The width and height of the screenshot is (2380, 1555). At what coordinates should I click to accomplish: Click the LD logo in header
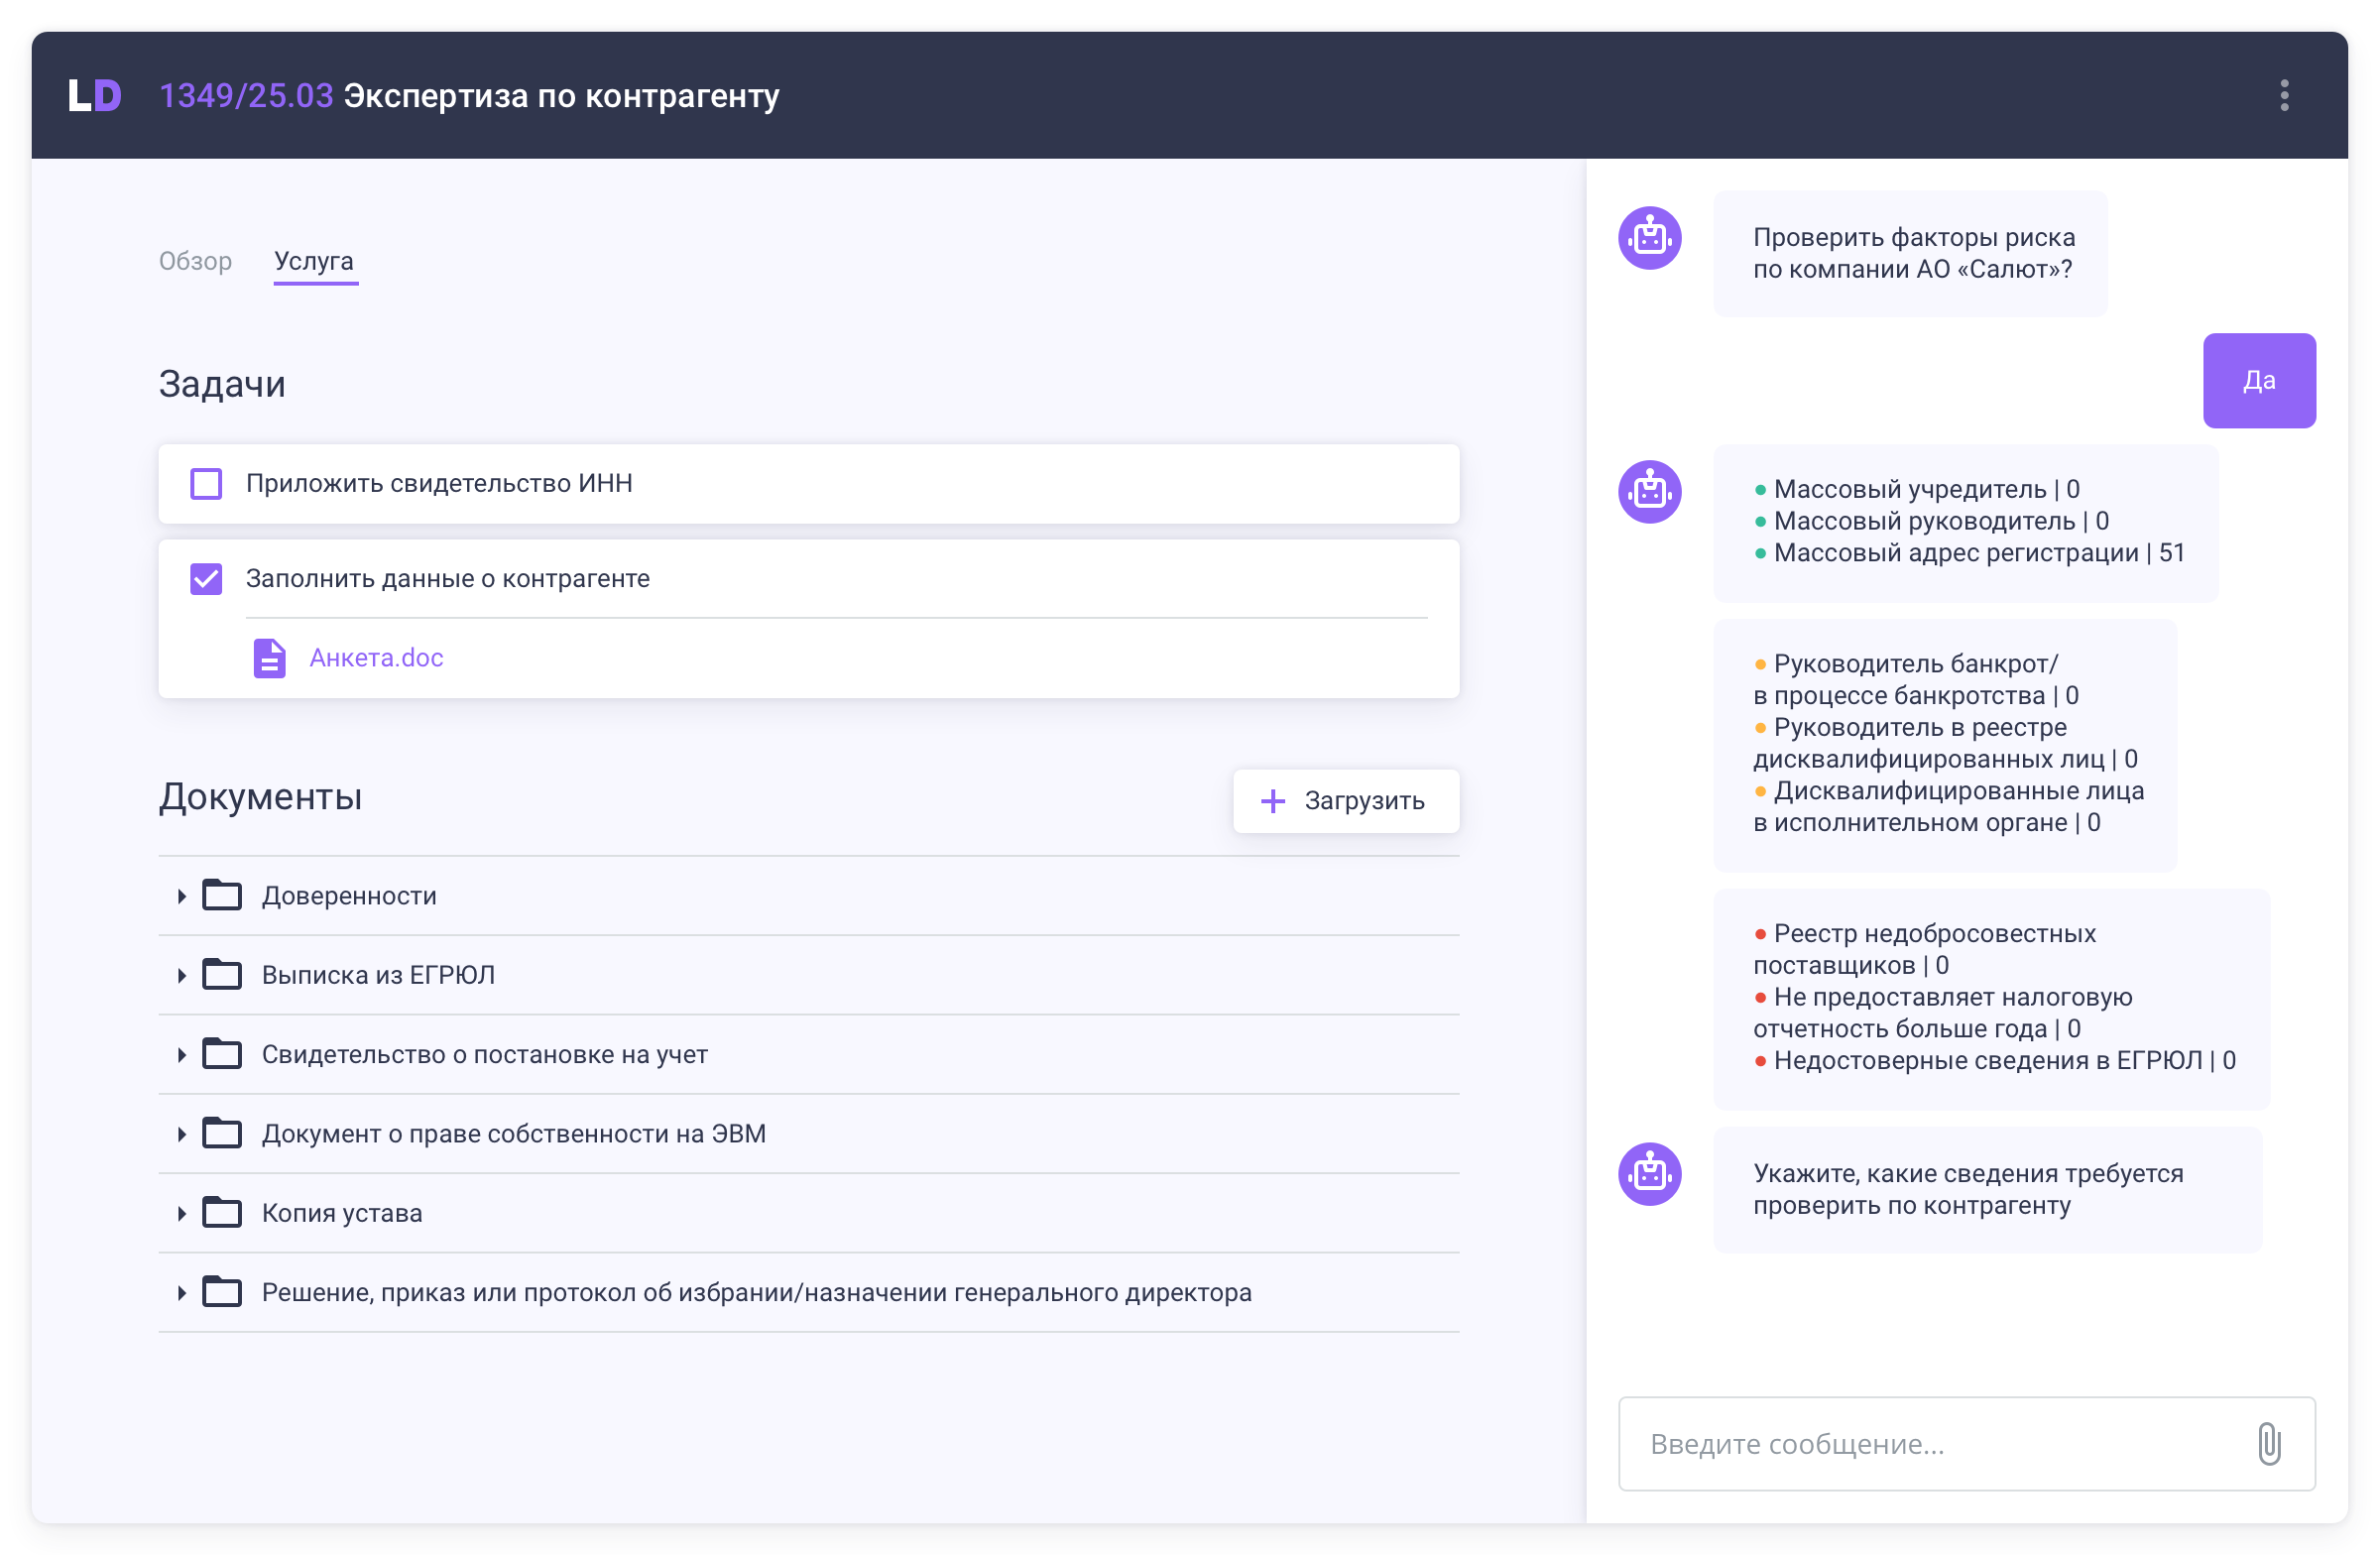[95, 96]
